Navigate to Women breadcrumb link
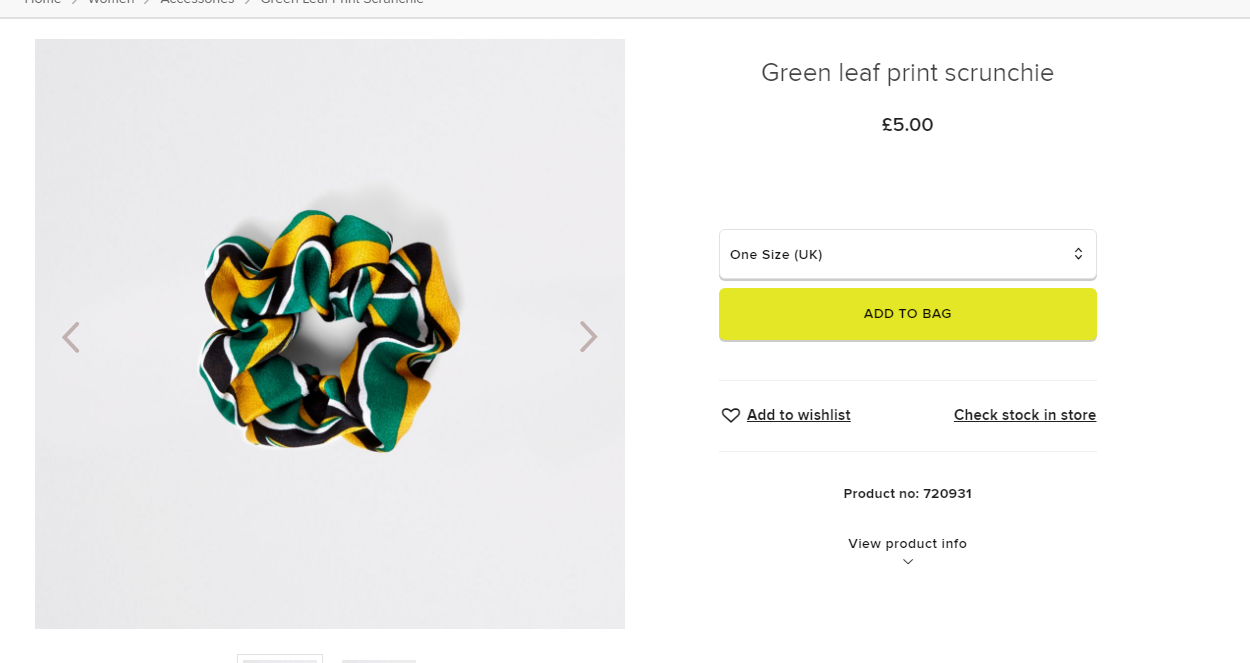This screenshot has width=1250, height=663. tap(110, 2)
